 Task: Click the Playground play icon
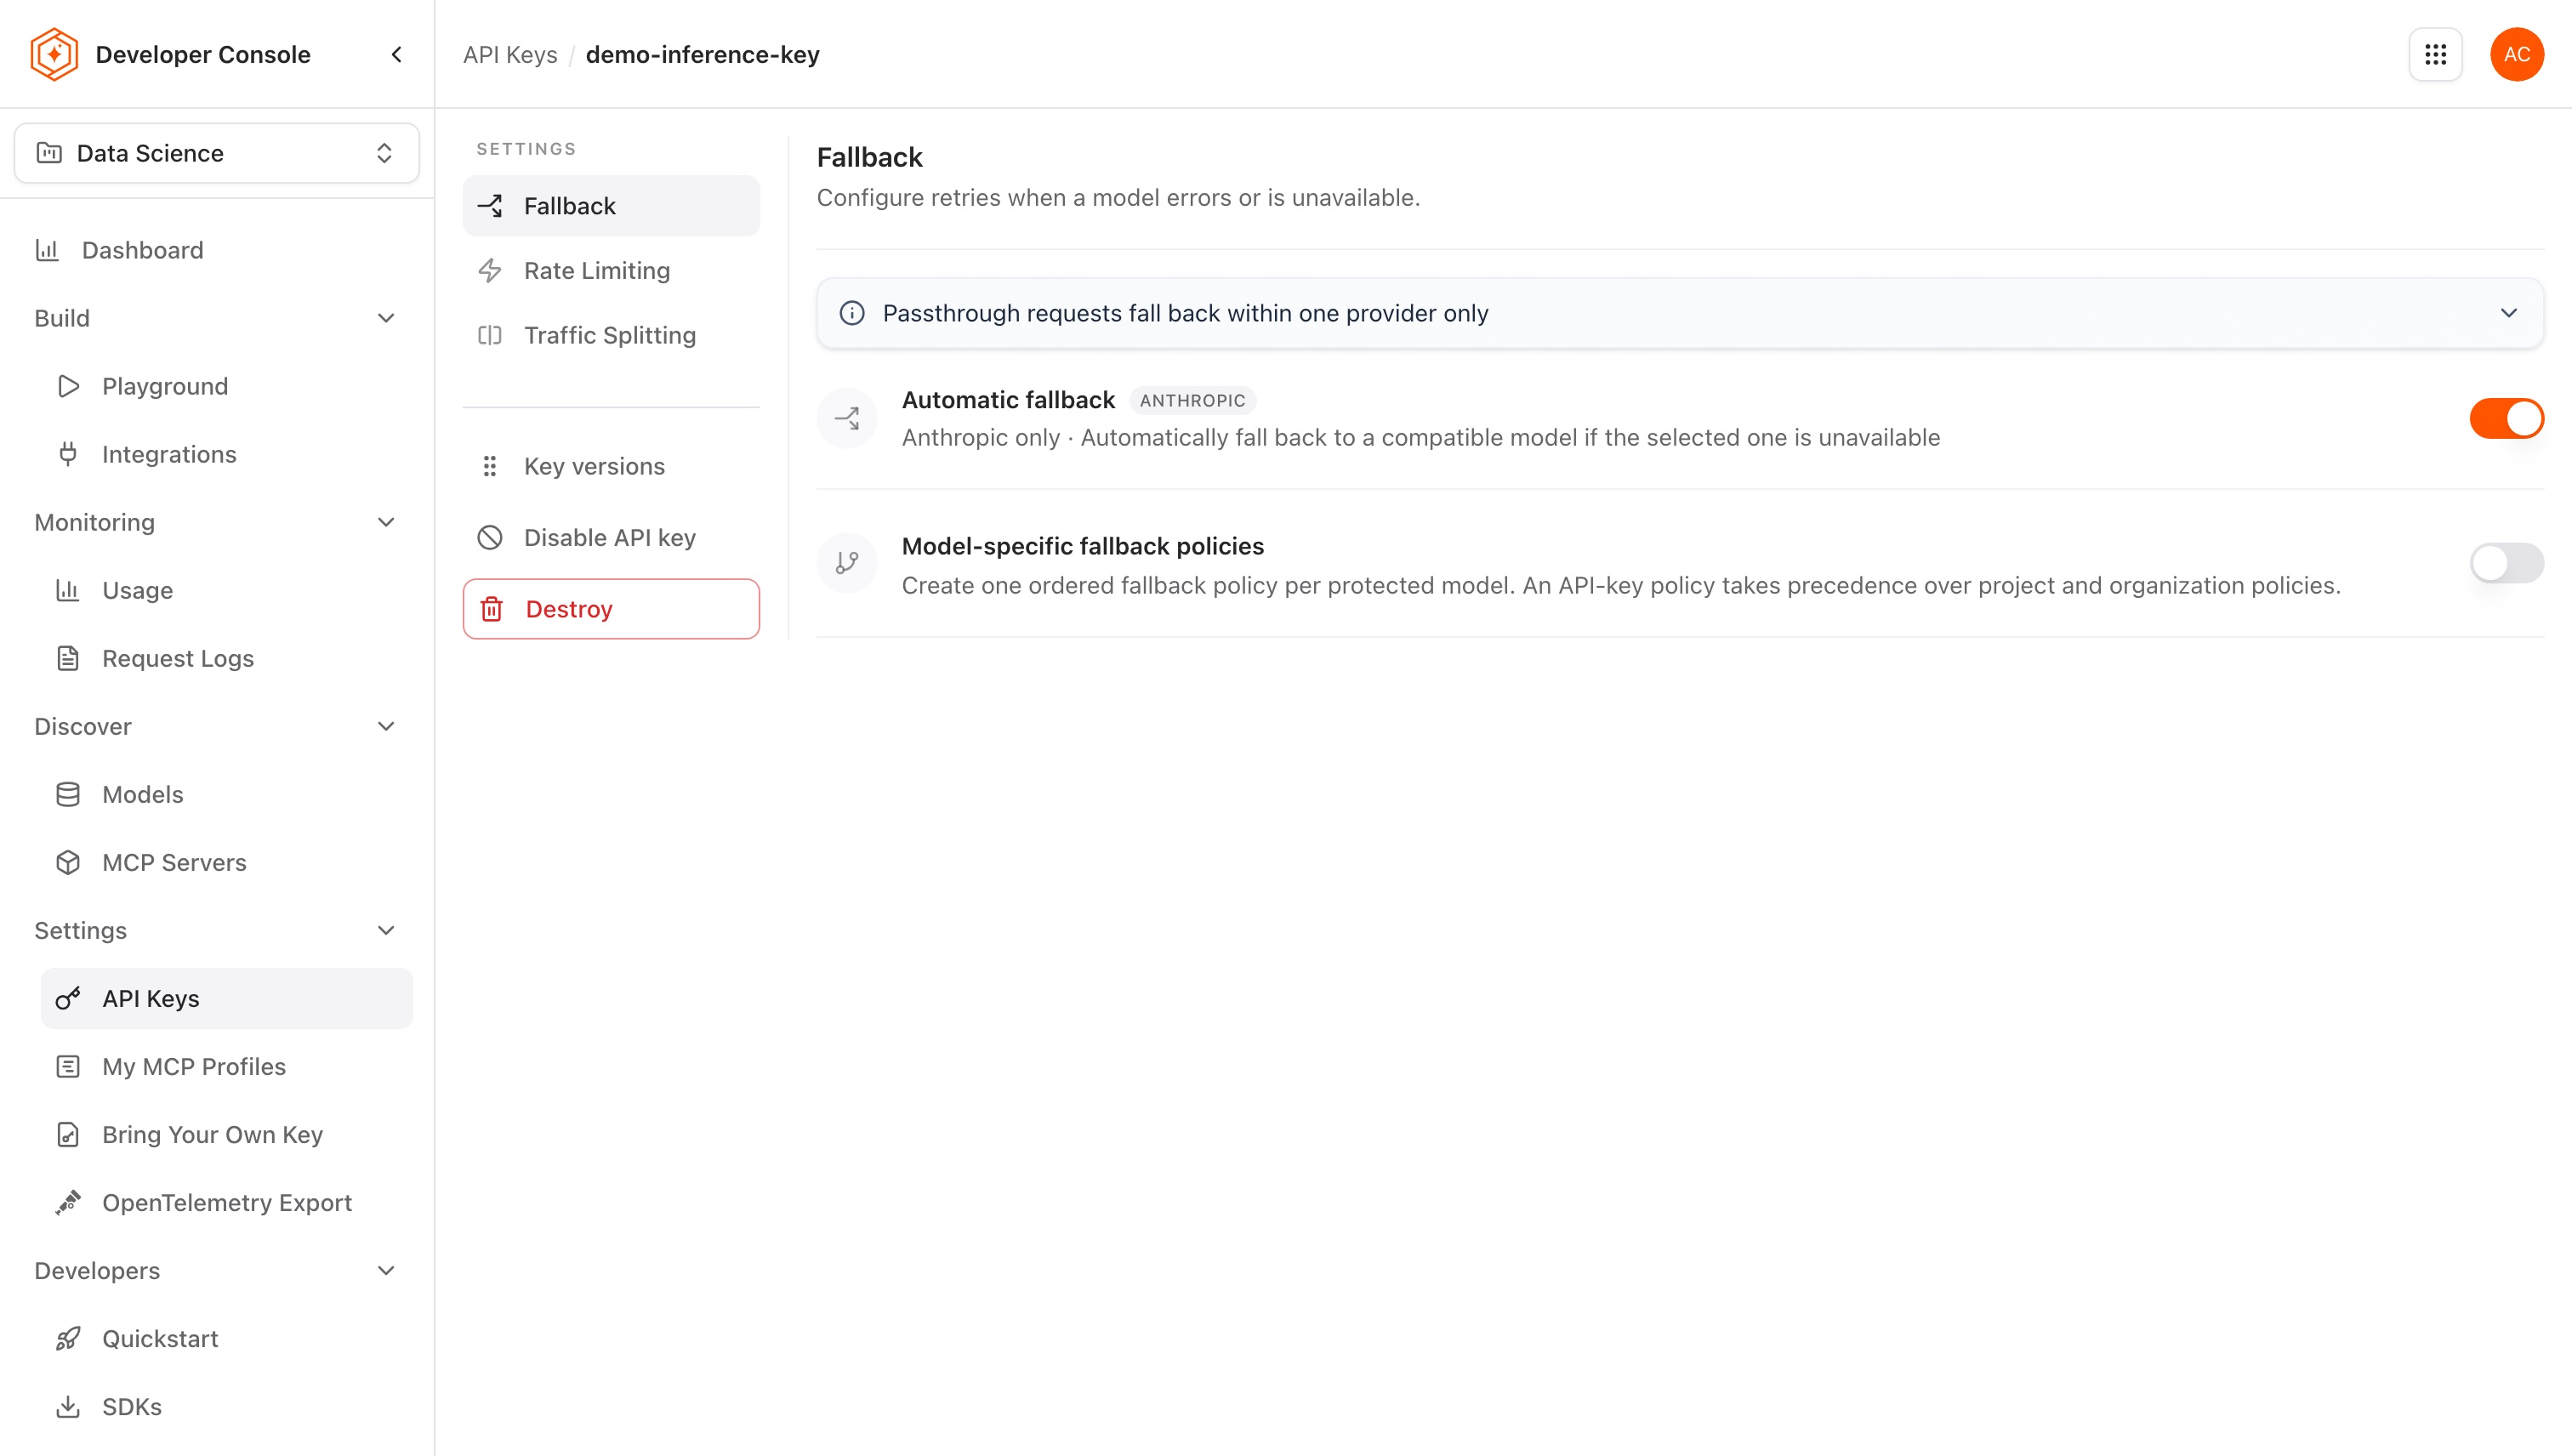click(68, 386)
